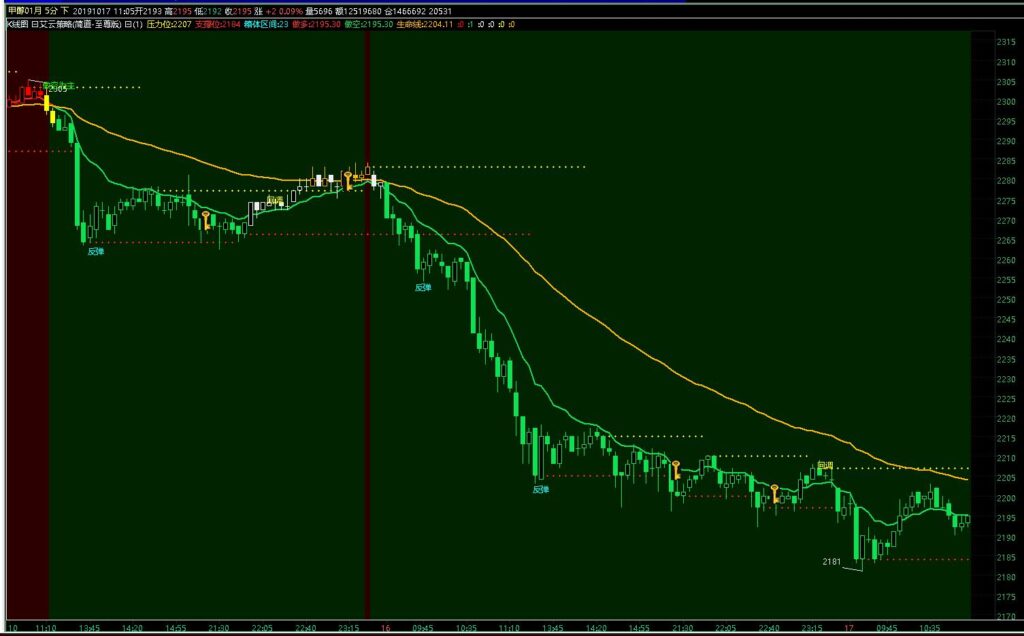Click the 2305 high price label

57,90
